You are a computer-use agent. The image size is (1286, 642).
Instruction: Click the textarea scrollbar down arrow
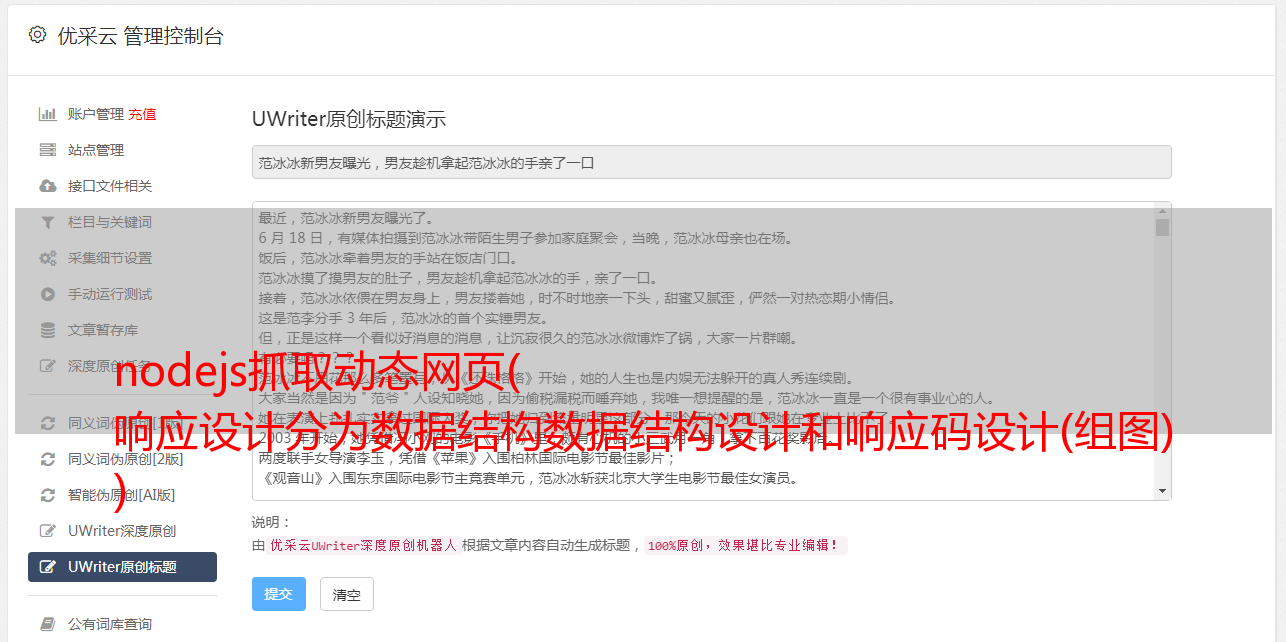1162,491
